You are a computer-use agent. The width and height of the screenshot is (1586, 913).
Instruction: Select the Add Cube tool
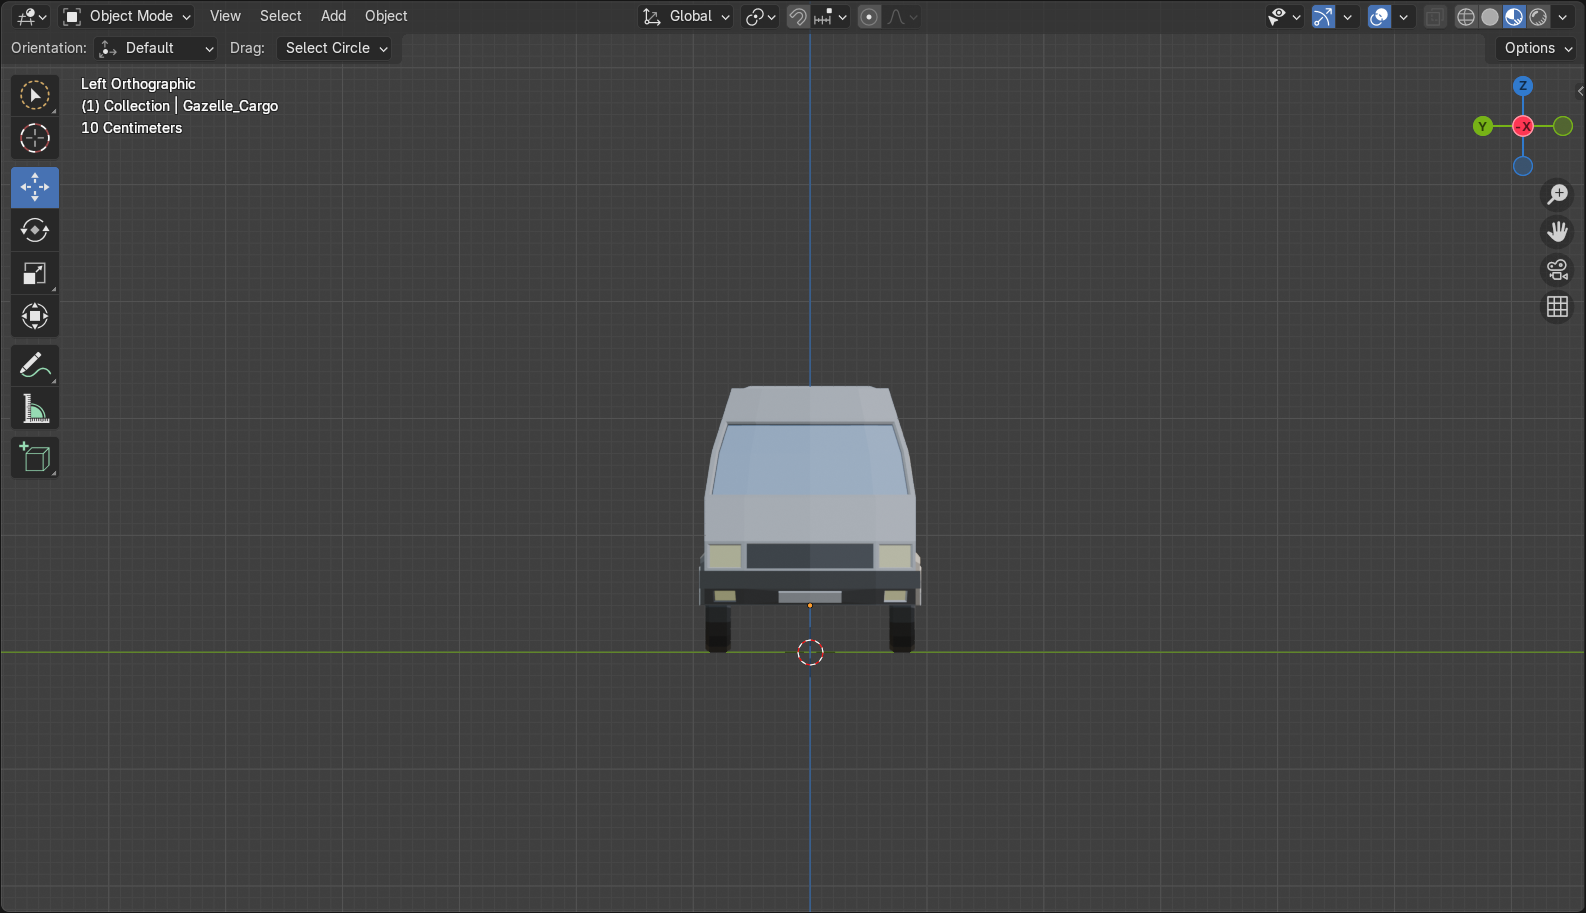tap(35, 458)
